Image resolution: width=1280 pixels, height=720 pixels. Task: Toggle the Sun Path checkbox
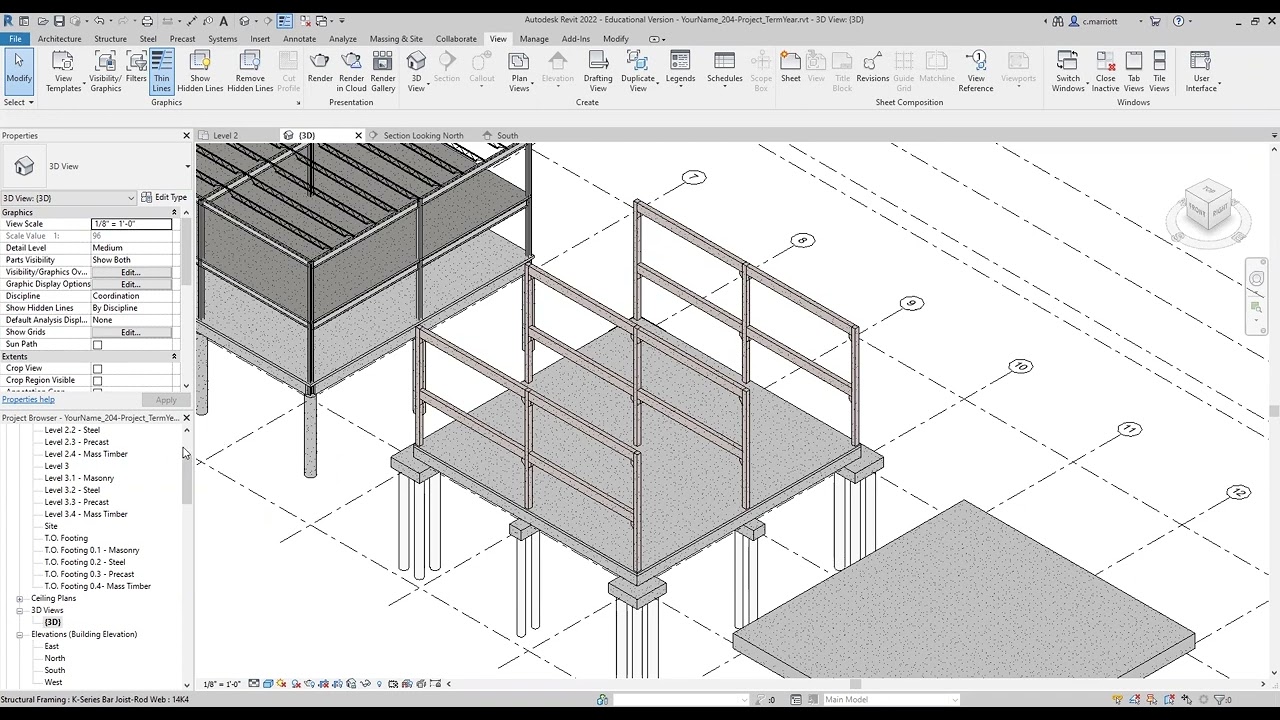click(x=97, y=345)
